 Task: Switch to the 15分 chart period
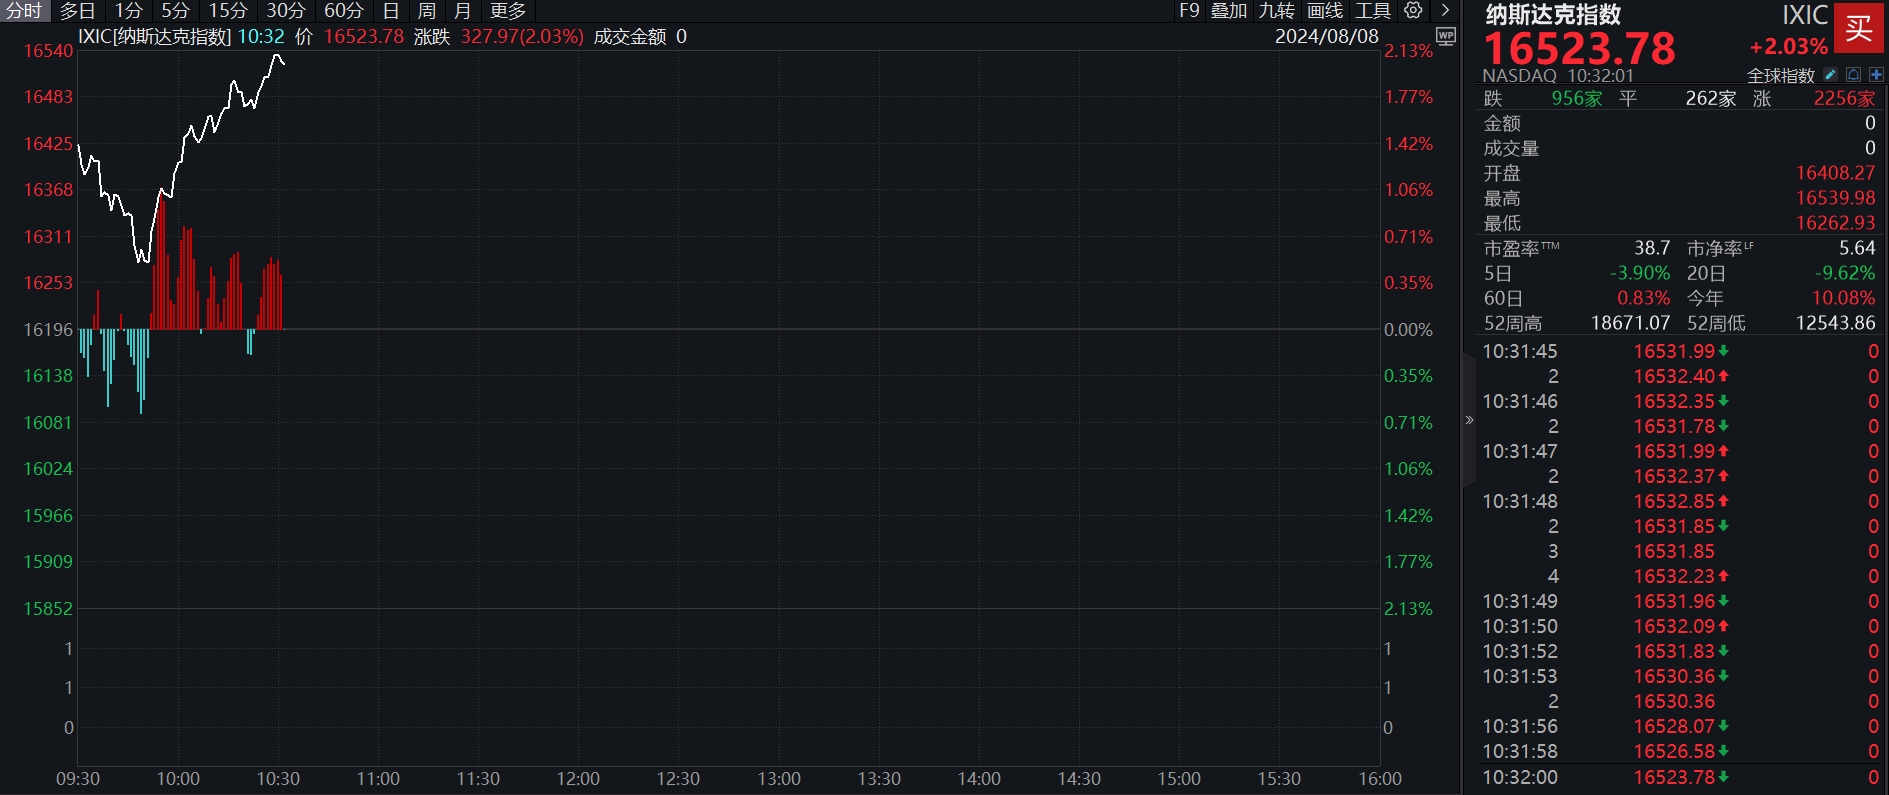coord(228,11)
